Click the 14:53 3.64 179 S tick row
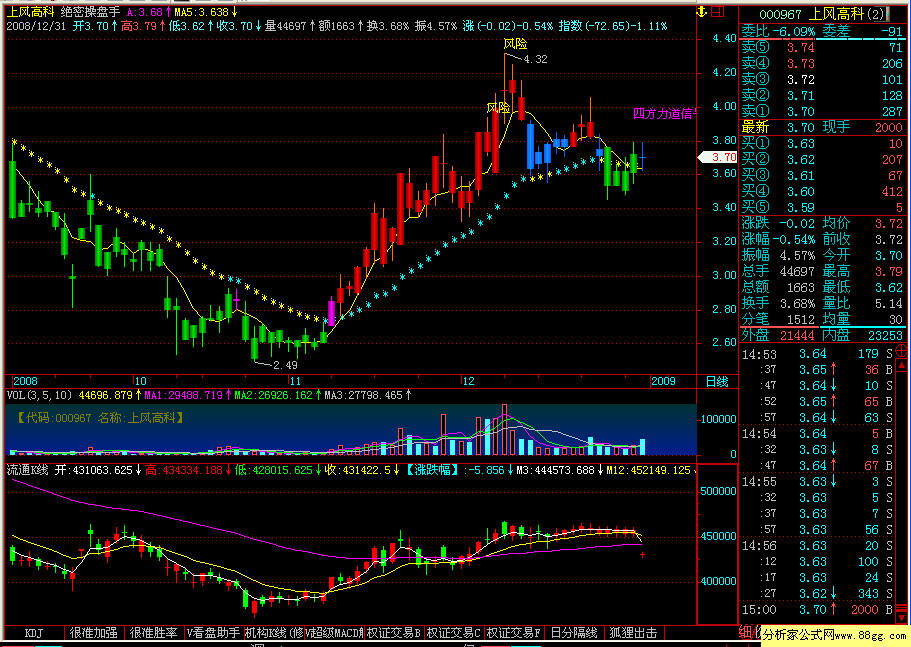Viewport: 911px width, 647px height. pos(817,354)
